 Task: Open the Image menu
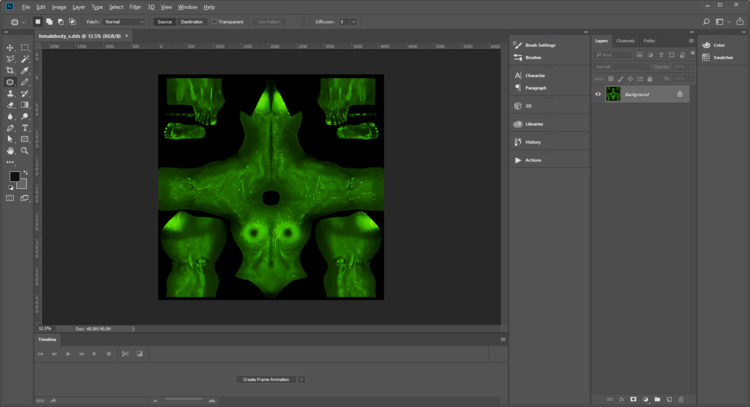(59, 7)
